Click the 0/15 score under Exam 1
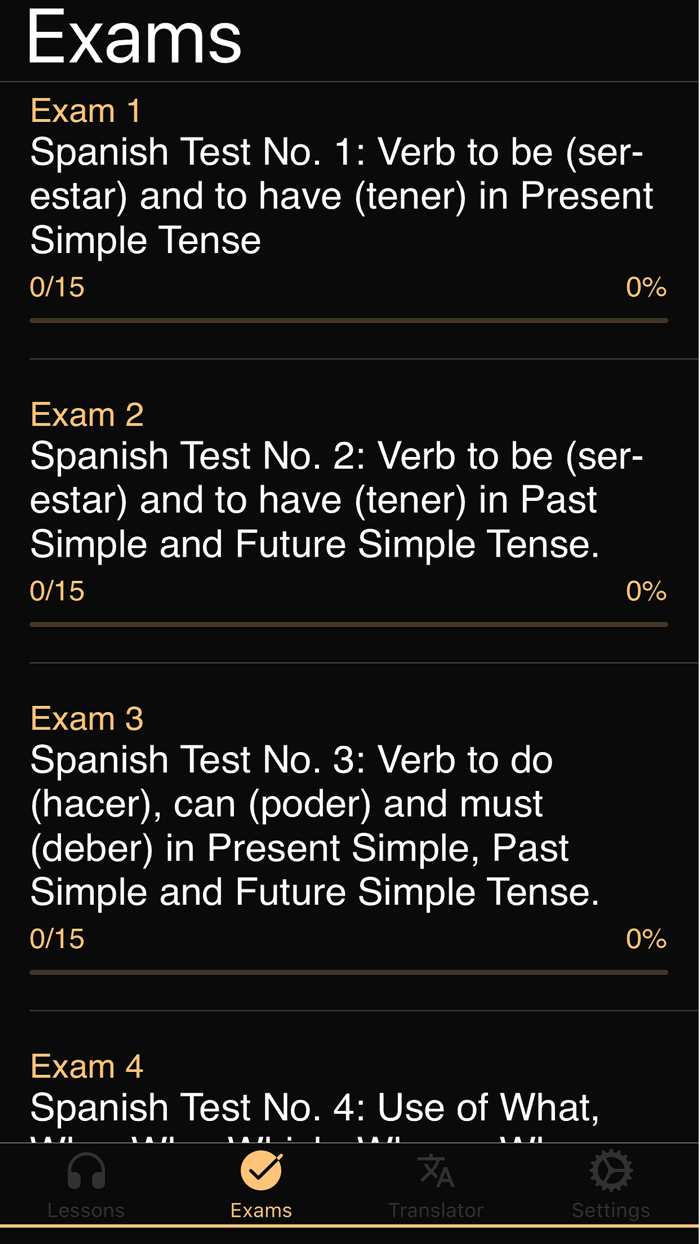 56,287
